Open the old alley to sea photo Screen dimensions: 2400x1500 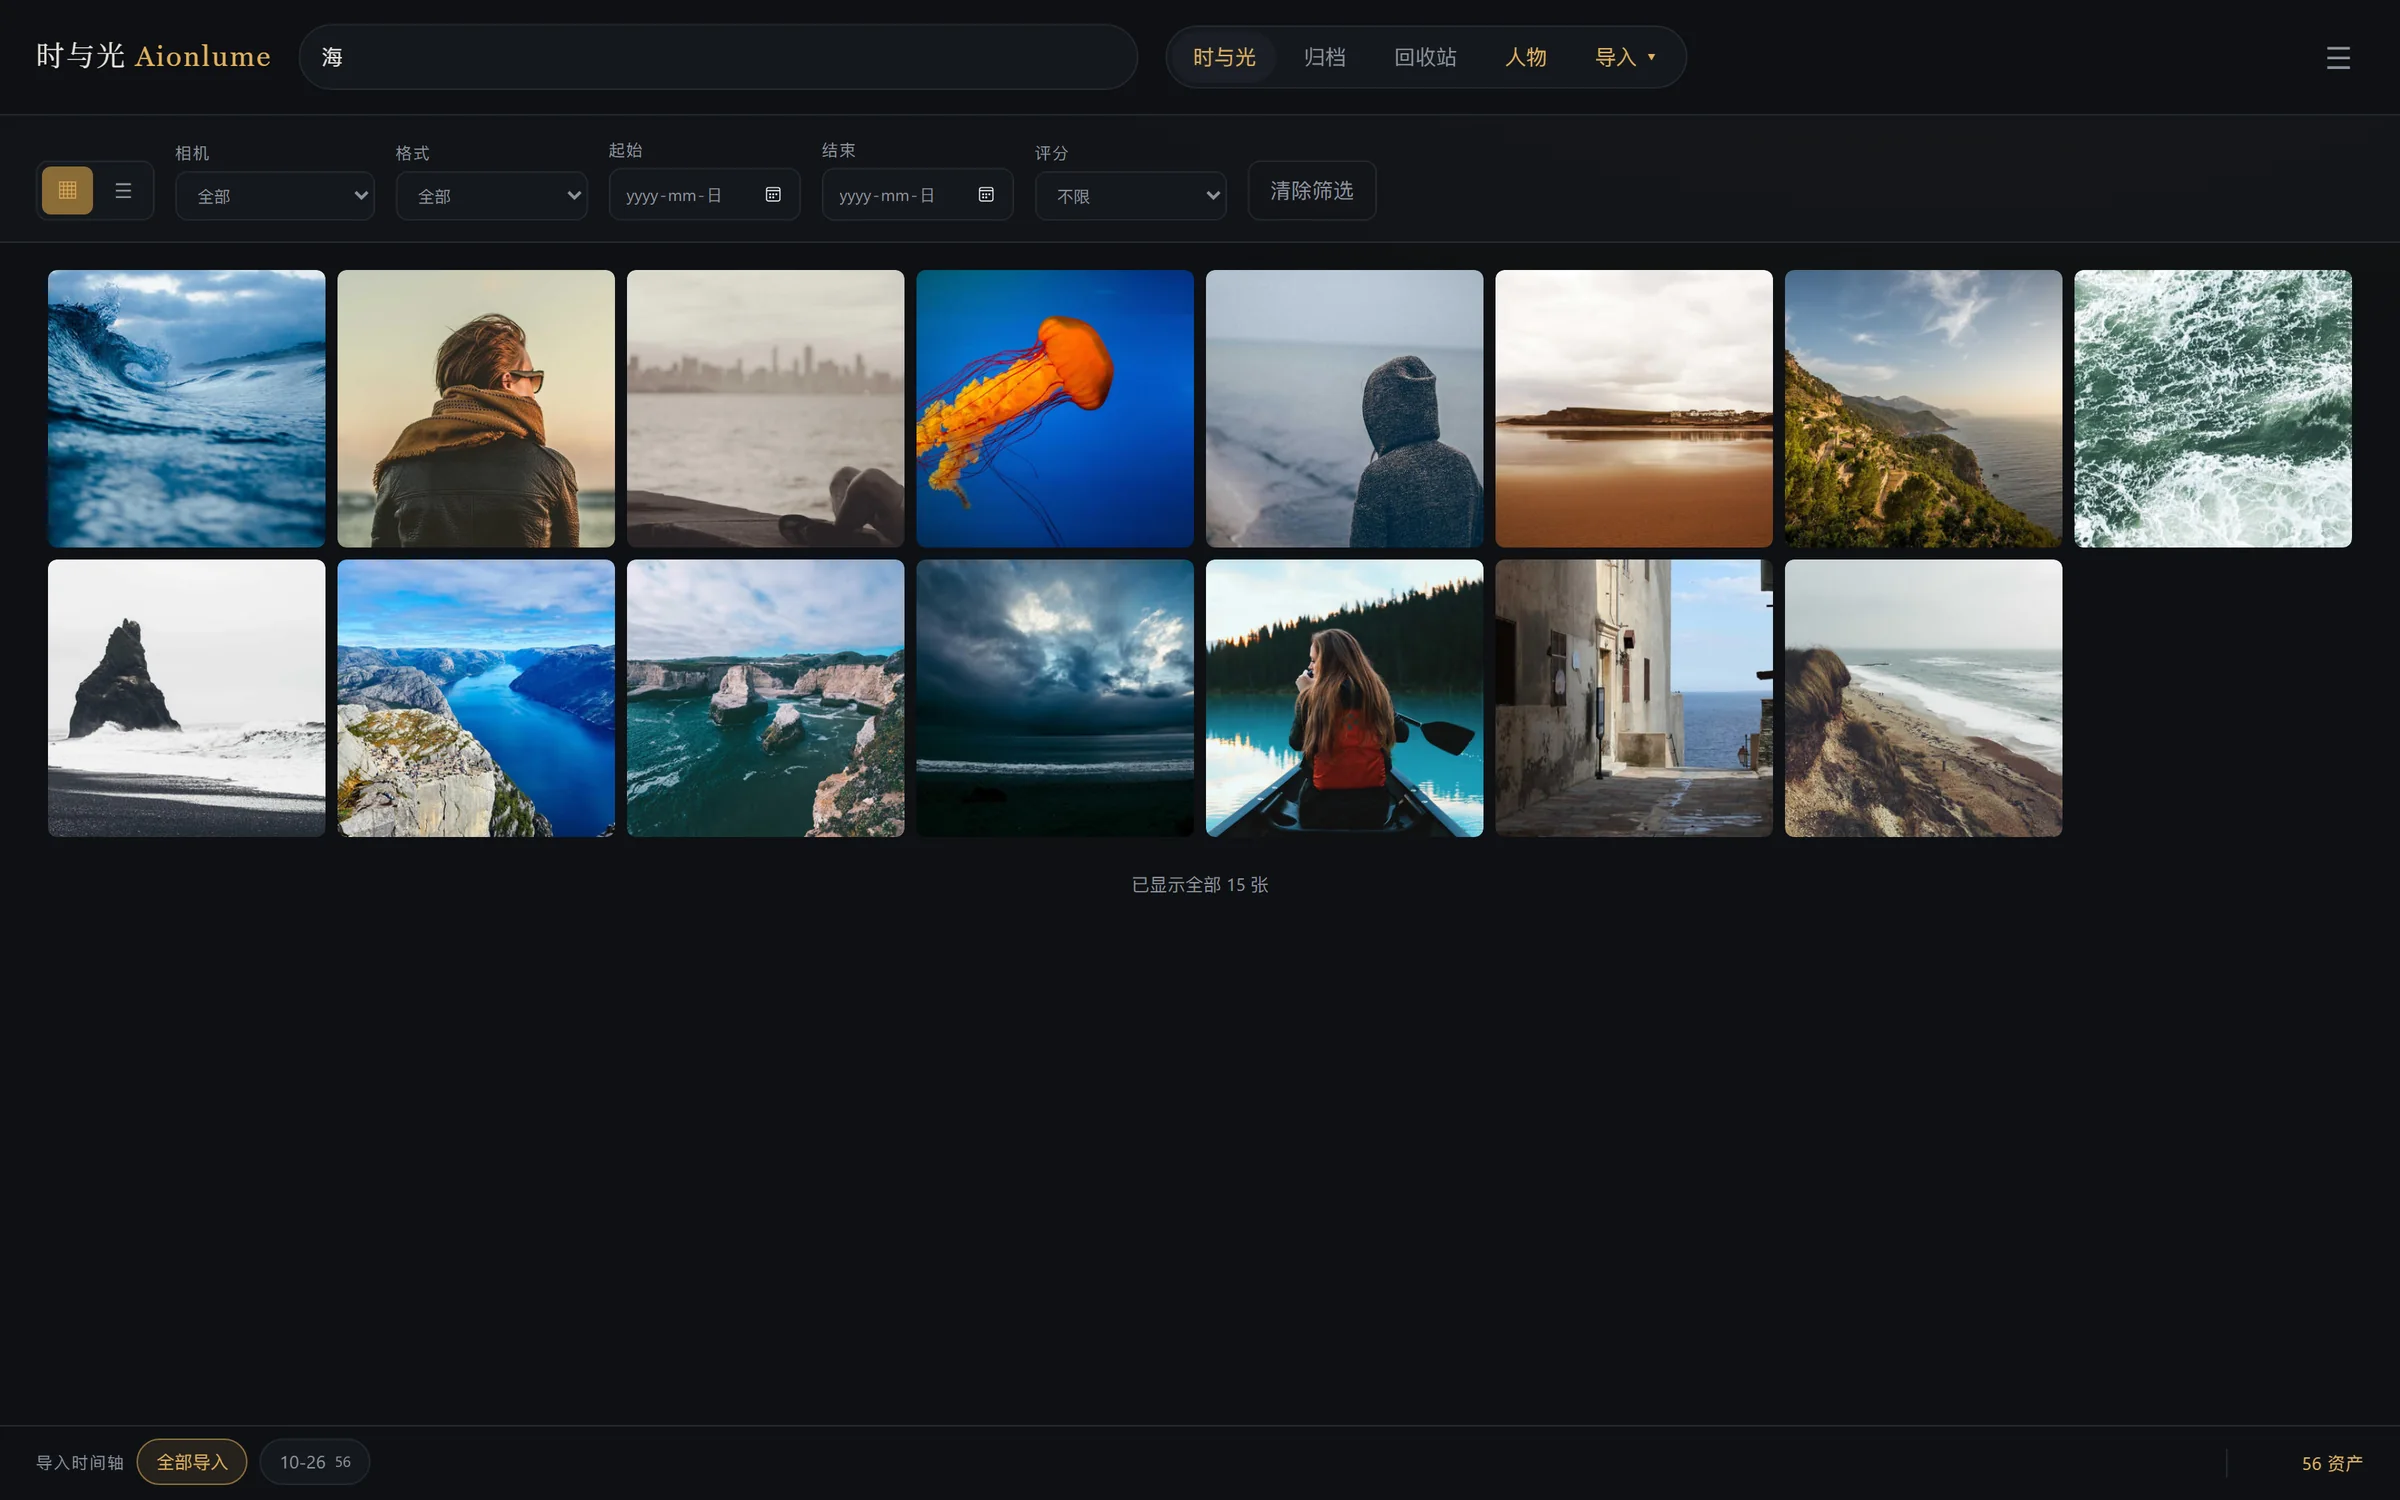point(1634,698)
